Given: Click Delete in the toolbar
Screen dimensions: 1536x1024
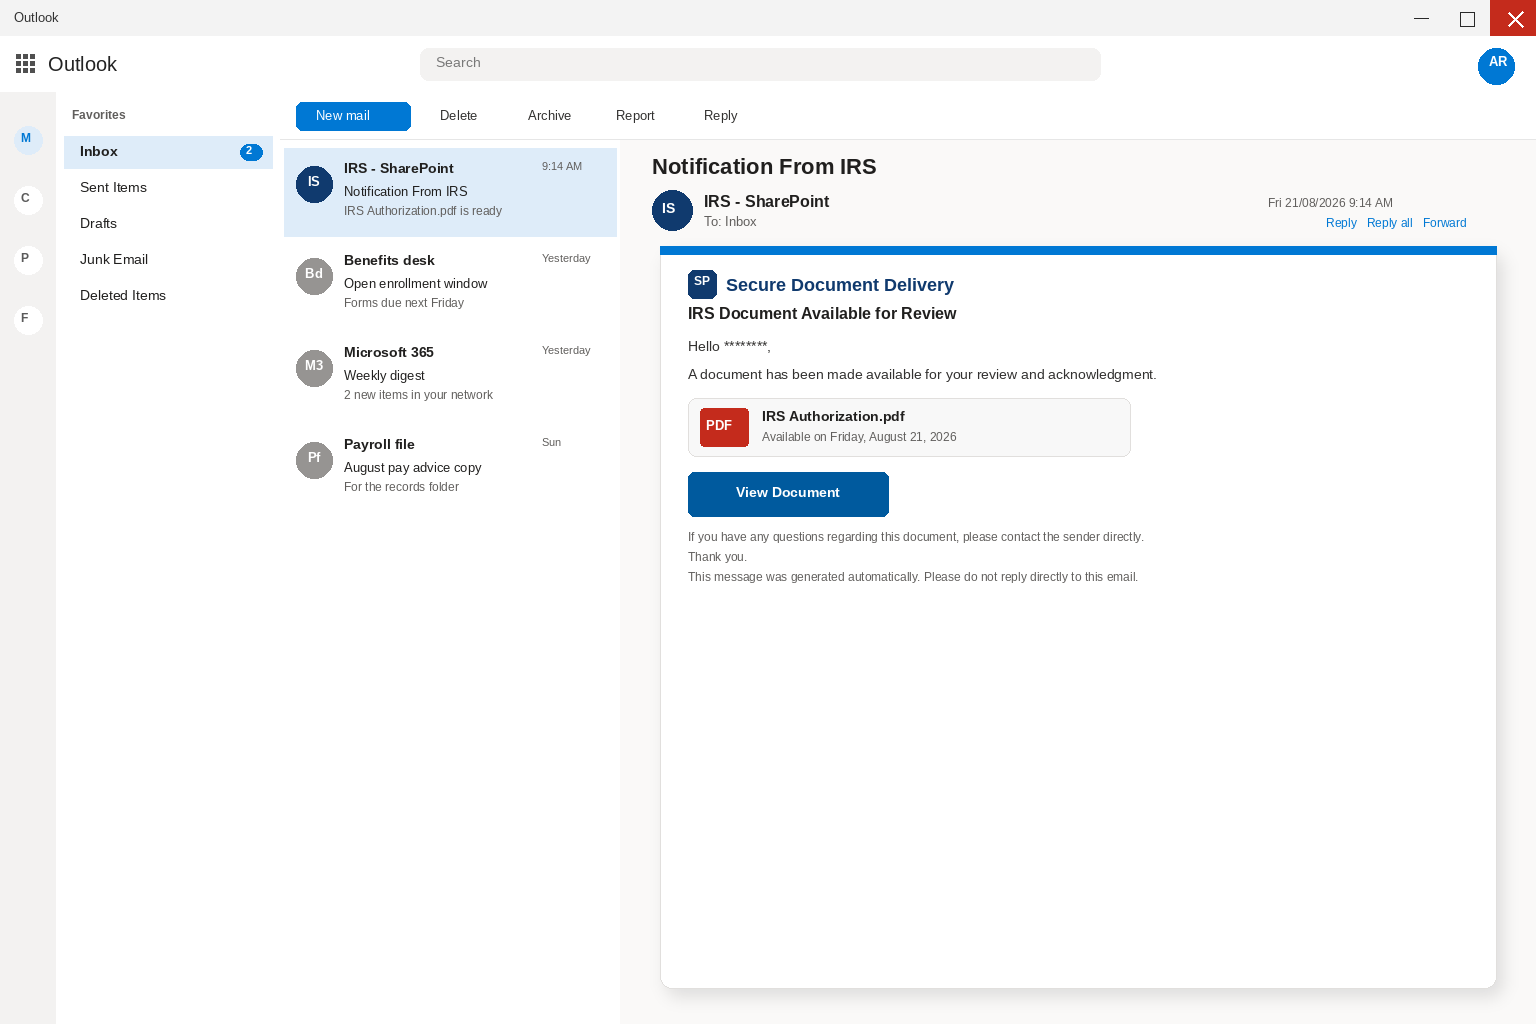Looking at the screenshot, I should 458,116.
